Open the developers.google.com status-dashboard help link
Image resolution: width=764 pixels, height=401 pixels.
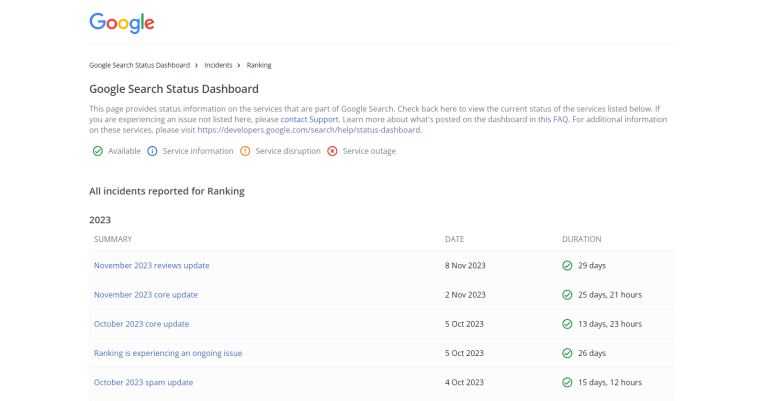309,130
